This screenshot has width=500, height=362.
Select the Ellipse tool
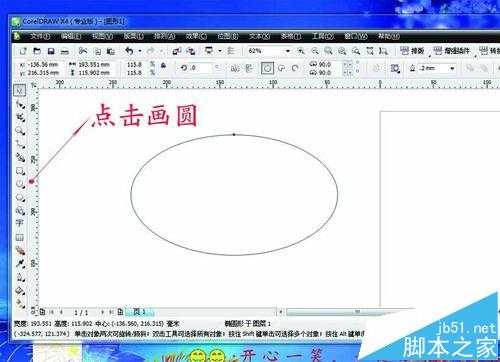tap(20, 184)
